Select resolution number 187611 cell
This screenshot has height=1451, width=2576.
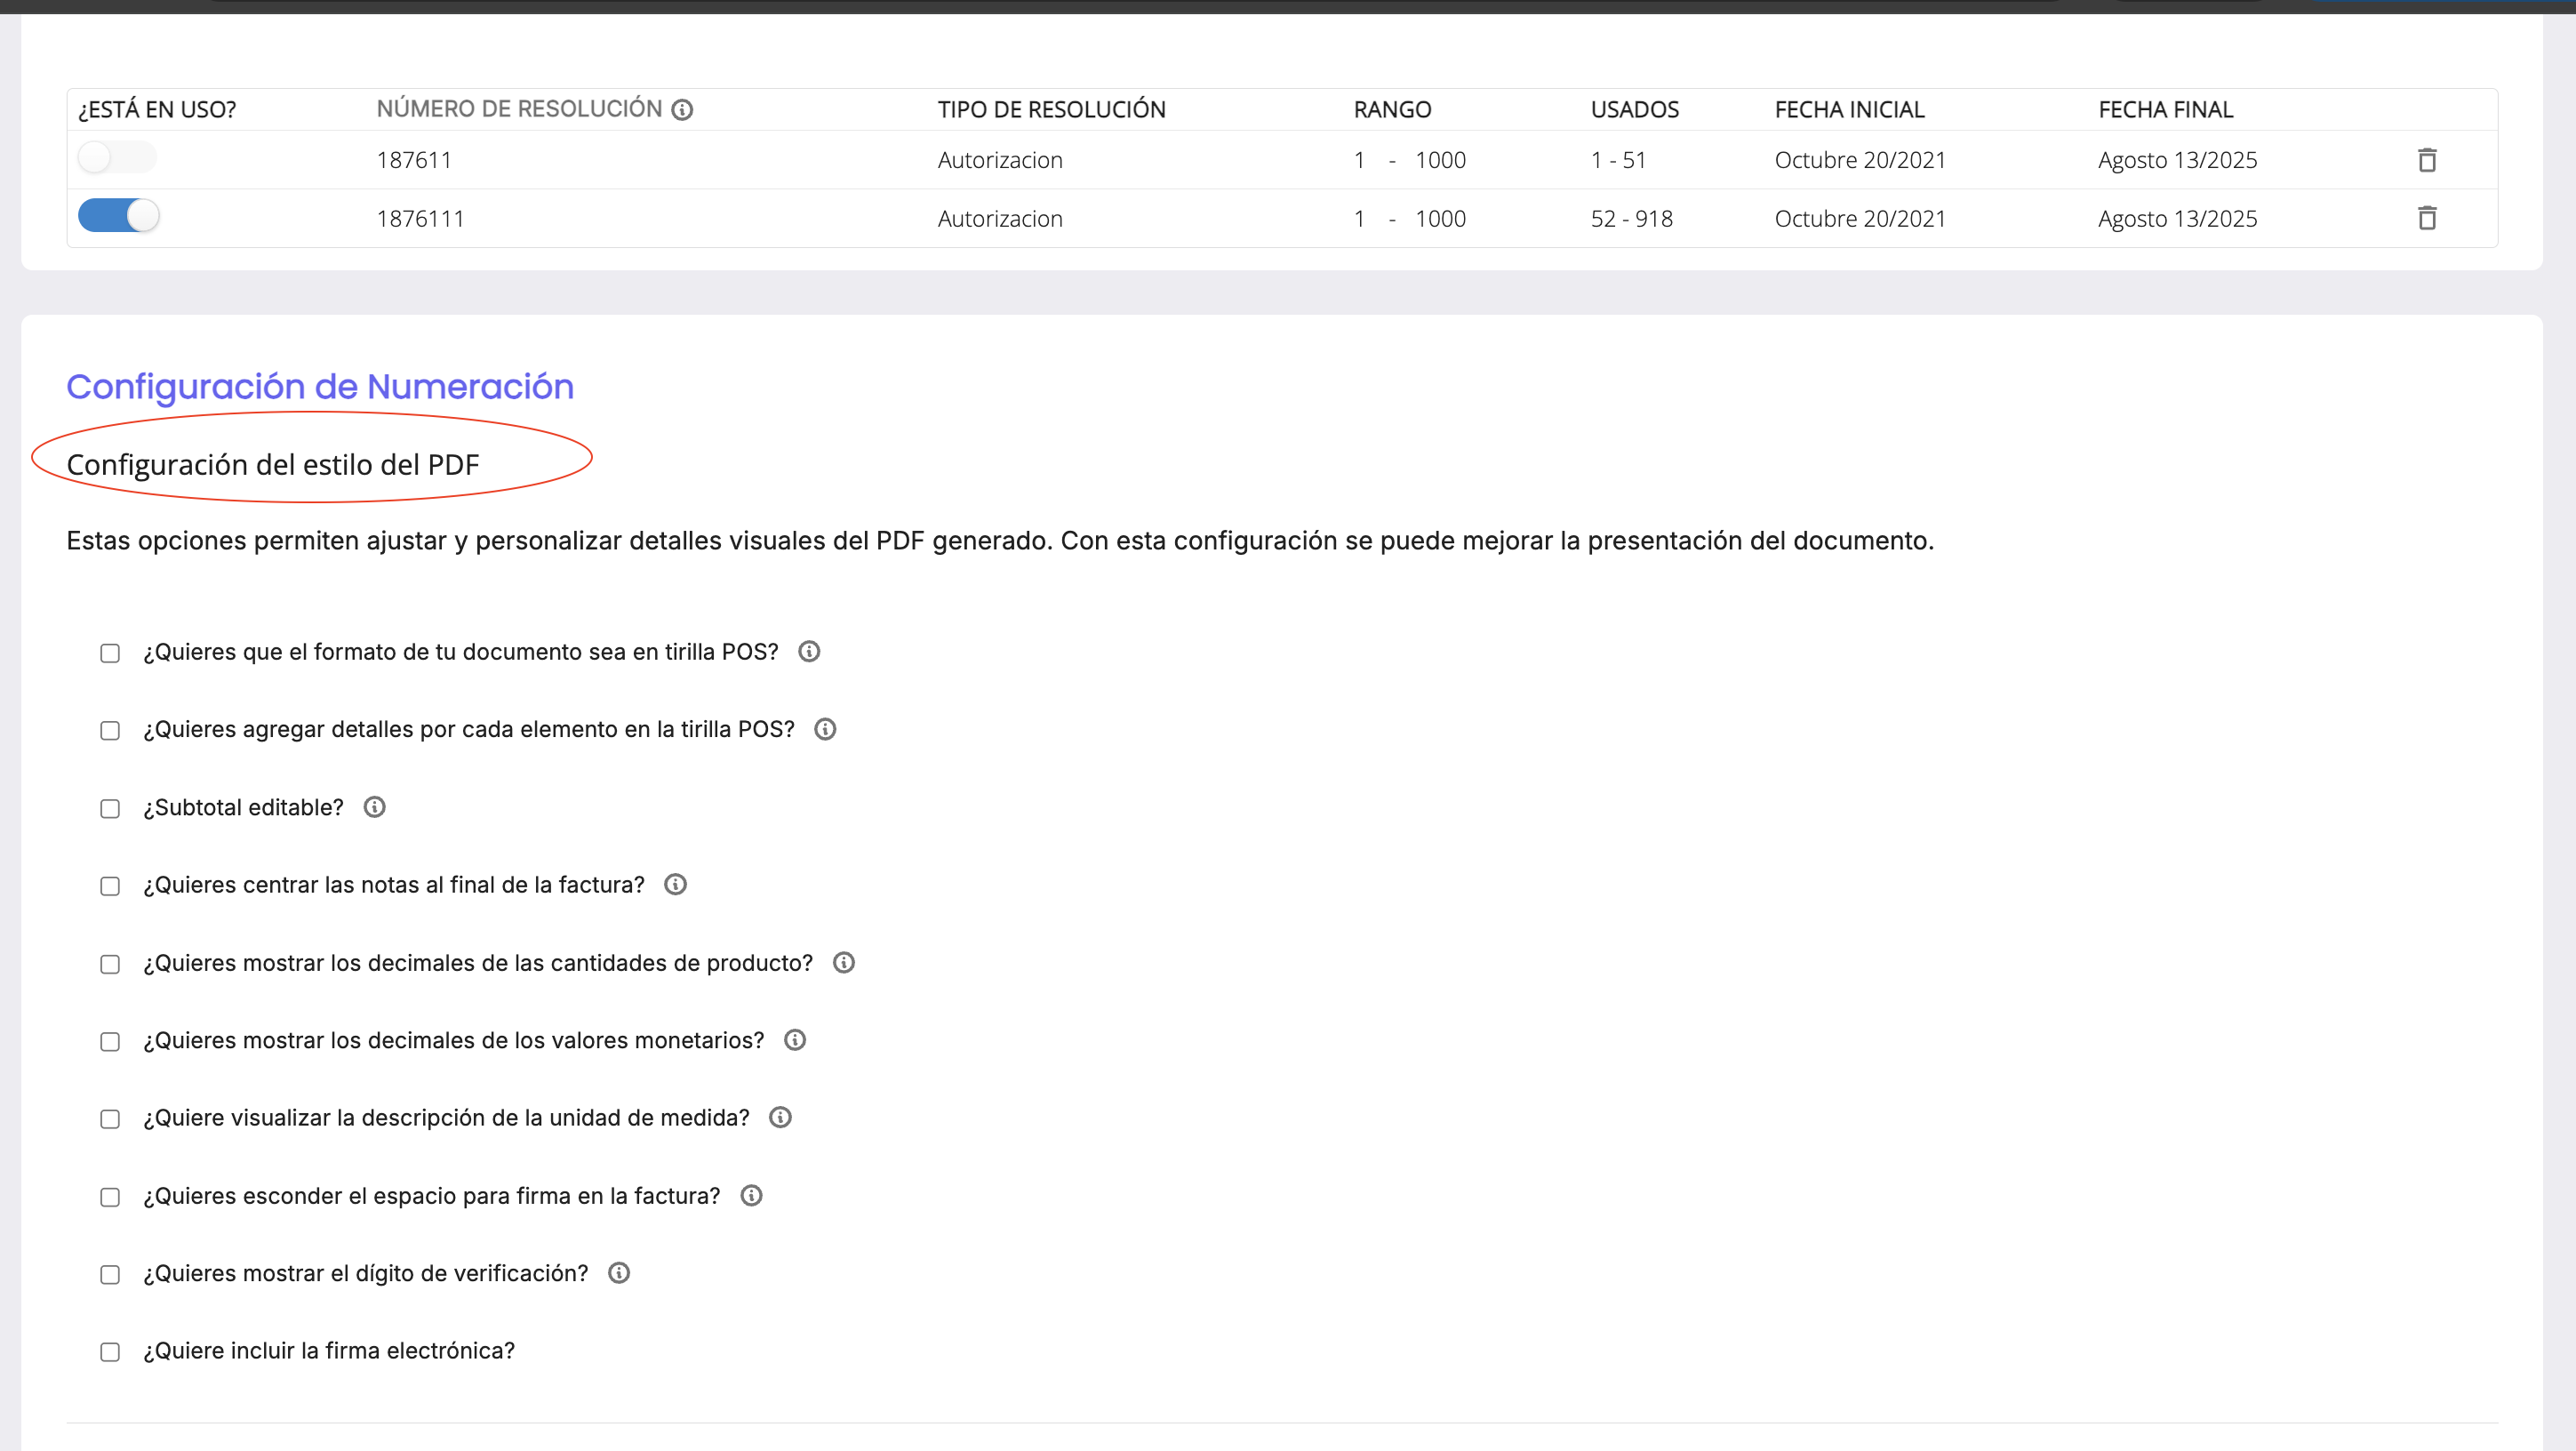tap(414, 160)
